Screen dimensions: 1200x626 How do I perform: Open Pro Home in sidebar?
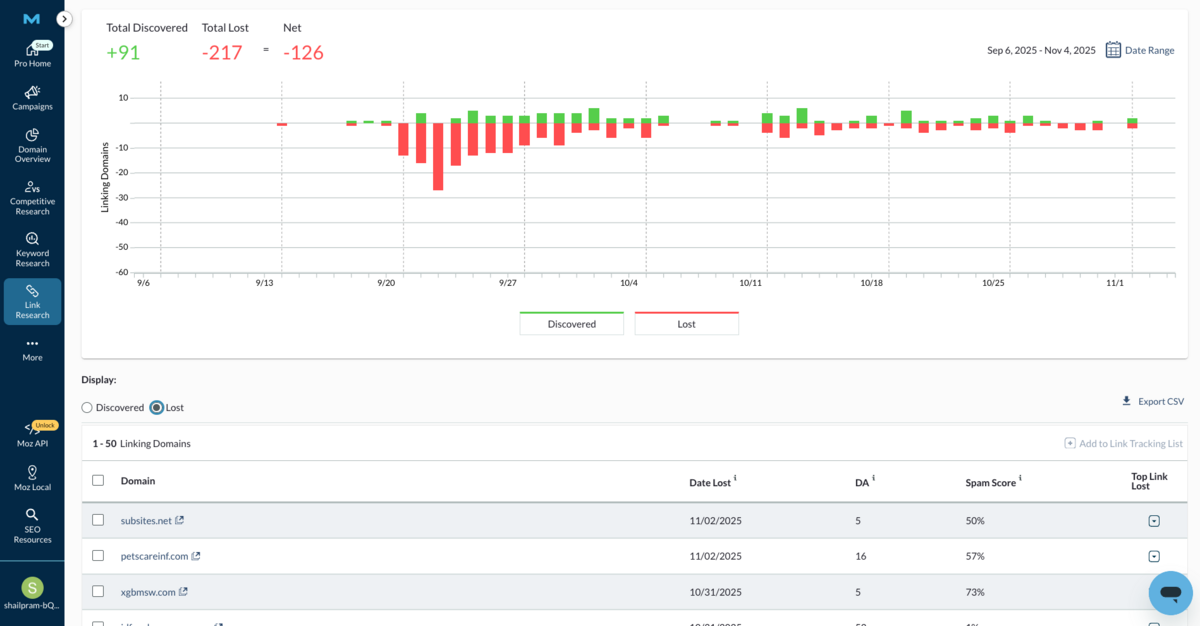click(x=32, y=55)
